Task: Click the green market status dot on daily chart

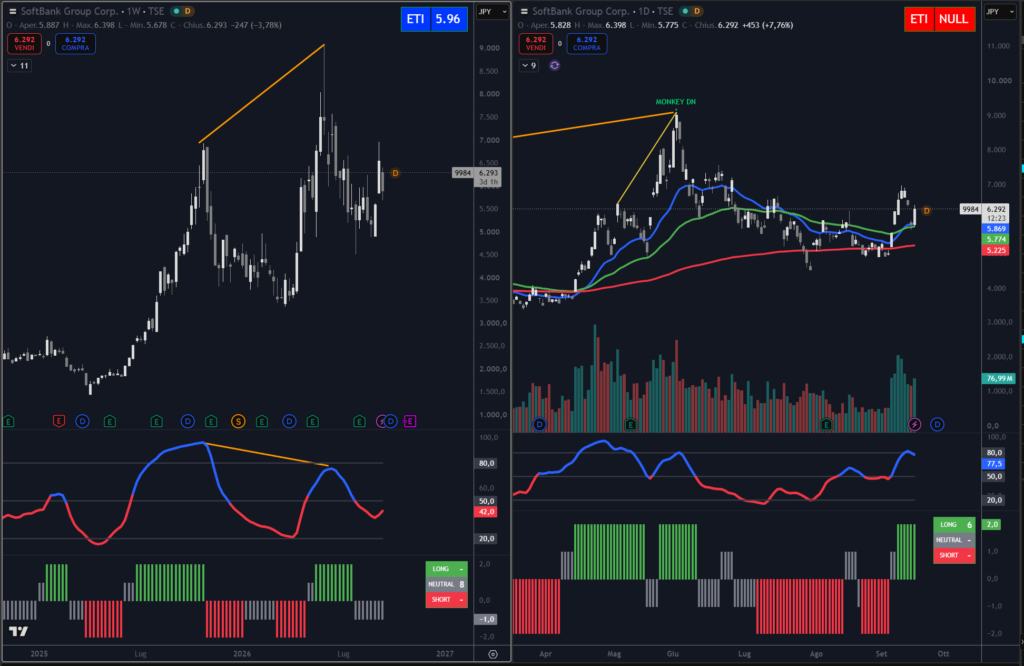Action: click(x=686, y=11)
